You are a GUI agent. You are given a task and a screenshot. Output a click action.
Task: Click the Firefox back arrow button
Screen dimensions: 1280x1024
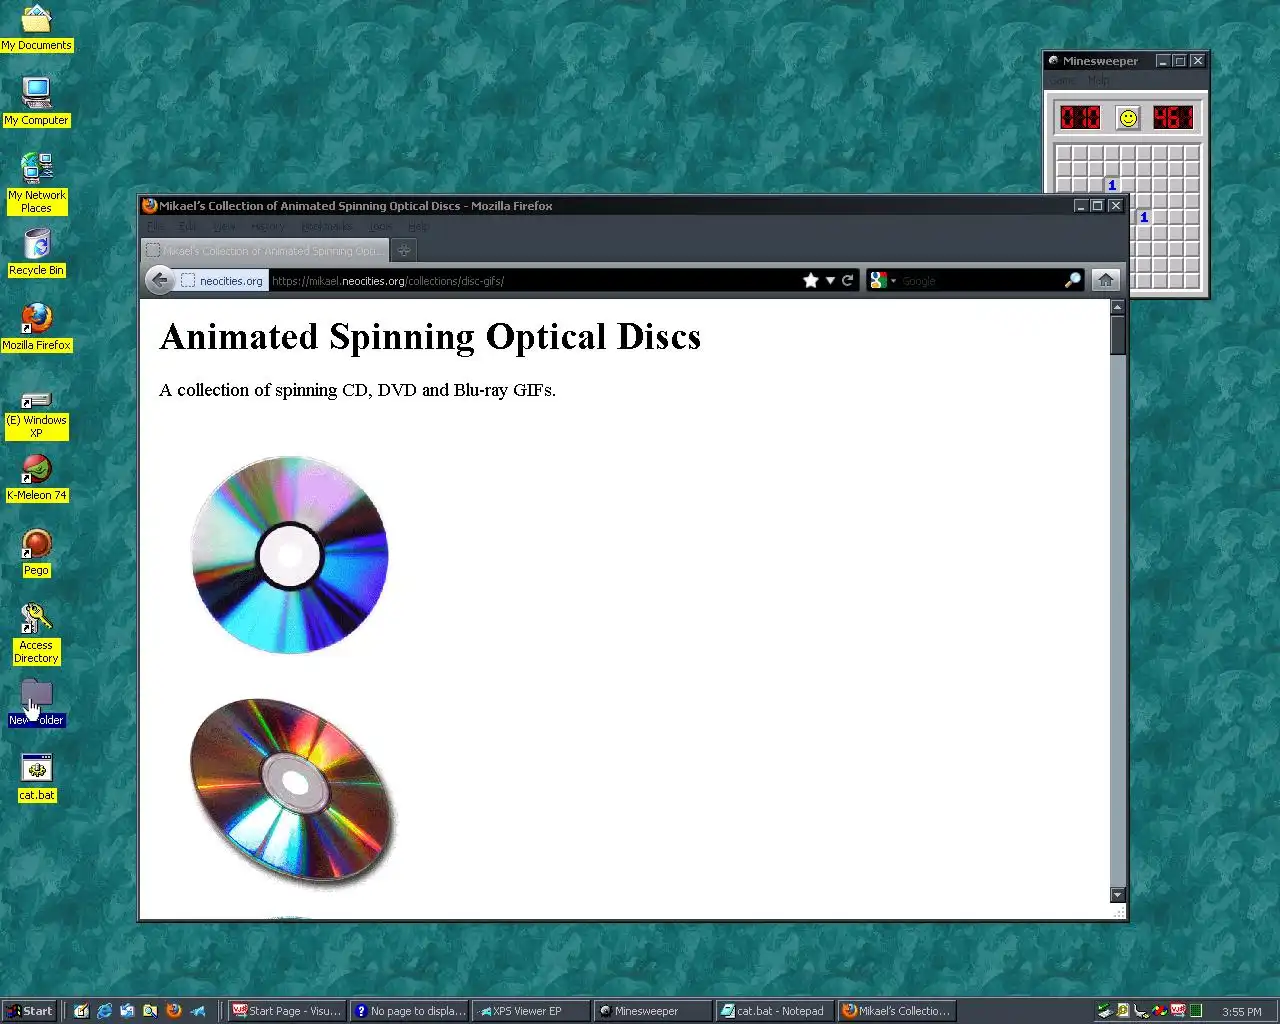(159, 280)
